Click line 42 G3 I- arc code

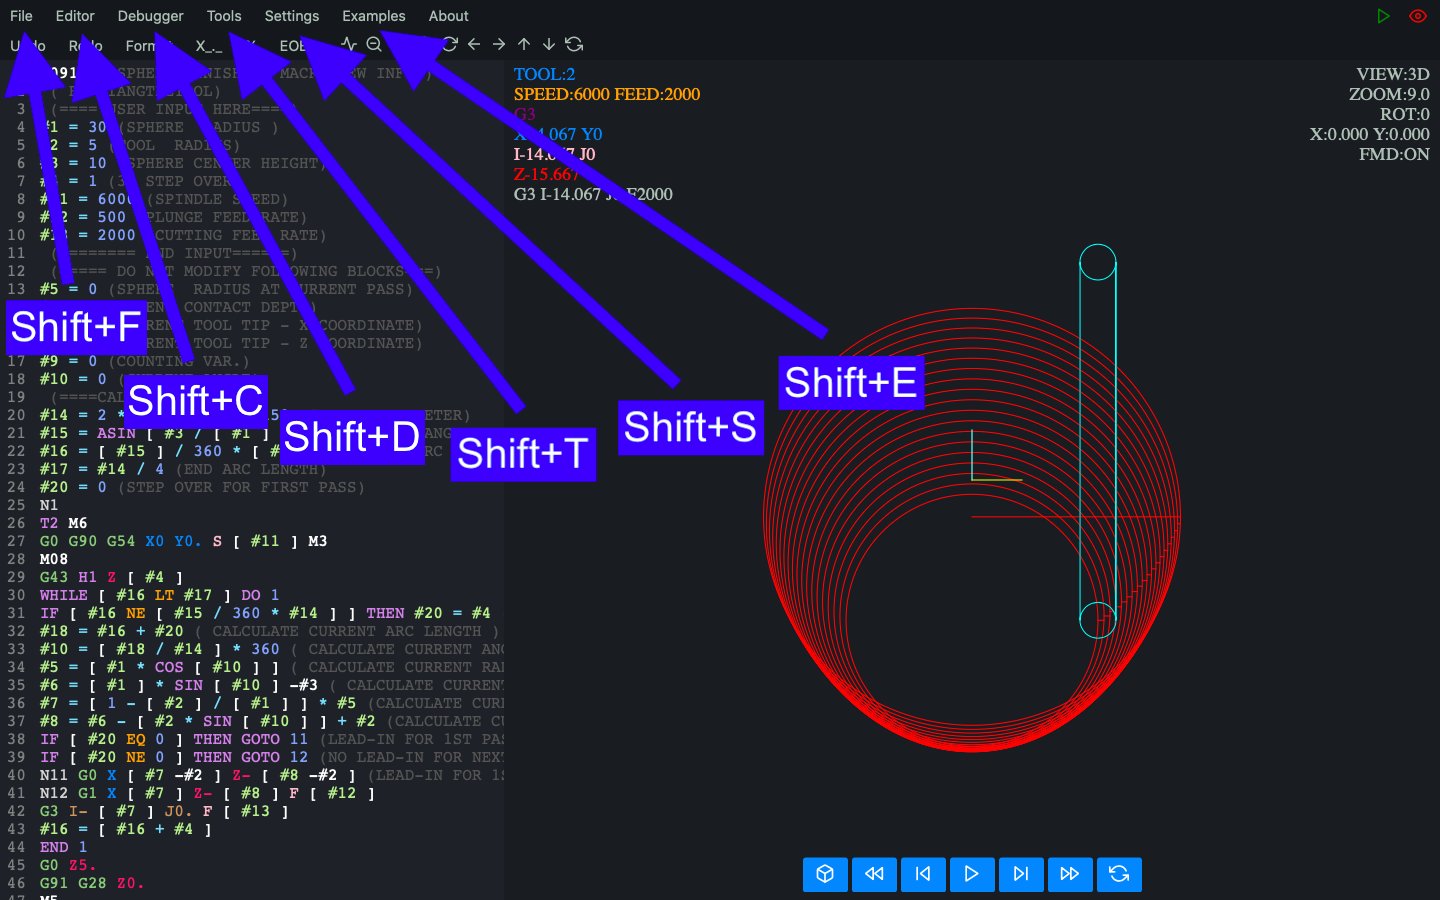pos(165,811)
